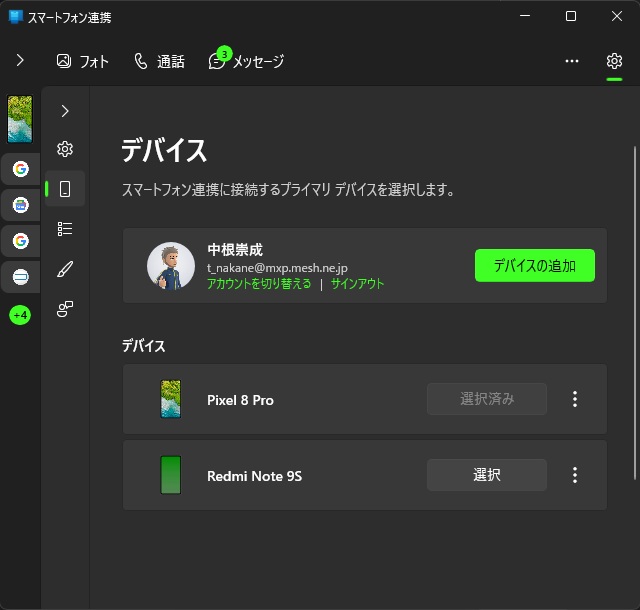Maximize the スマートフォン連携 window
Viewport: 640px width, 610px height.
point(571,16)
